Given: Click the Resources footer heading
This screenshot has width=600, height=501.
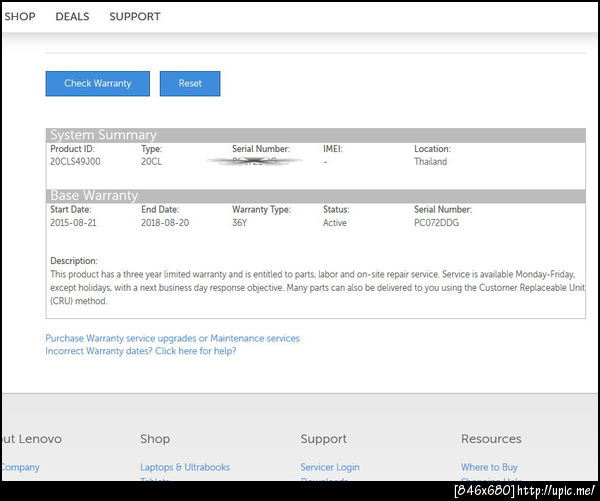Looking at the screenshot, I should coord(491,439).
